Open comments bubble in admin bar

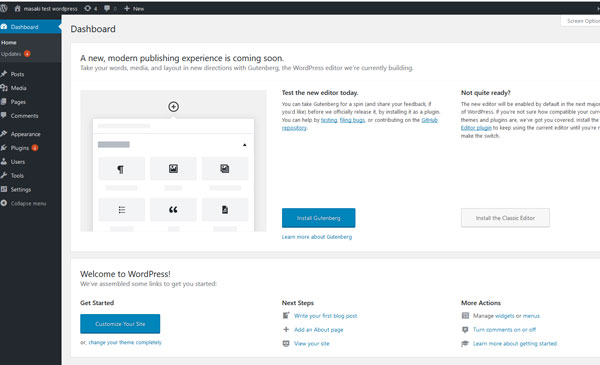pos(110,8)
